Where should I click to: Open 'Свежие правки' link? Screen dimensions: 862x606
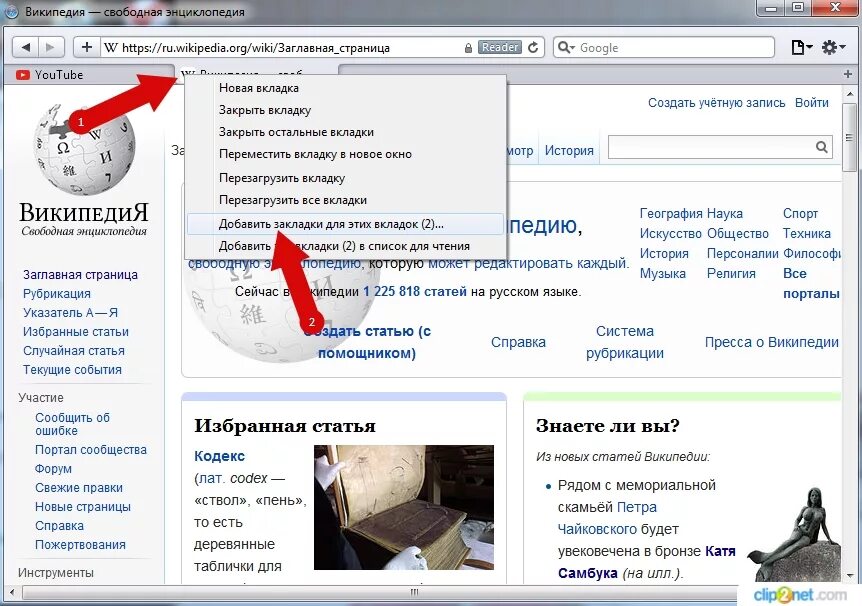pos(79,488)
